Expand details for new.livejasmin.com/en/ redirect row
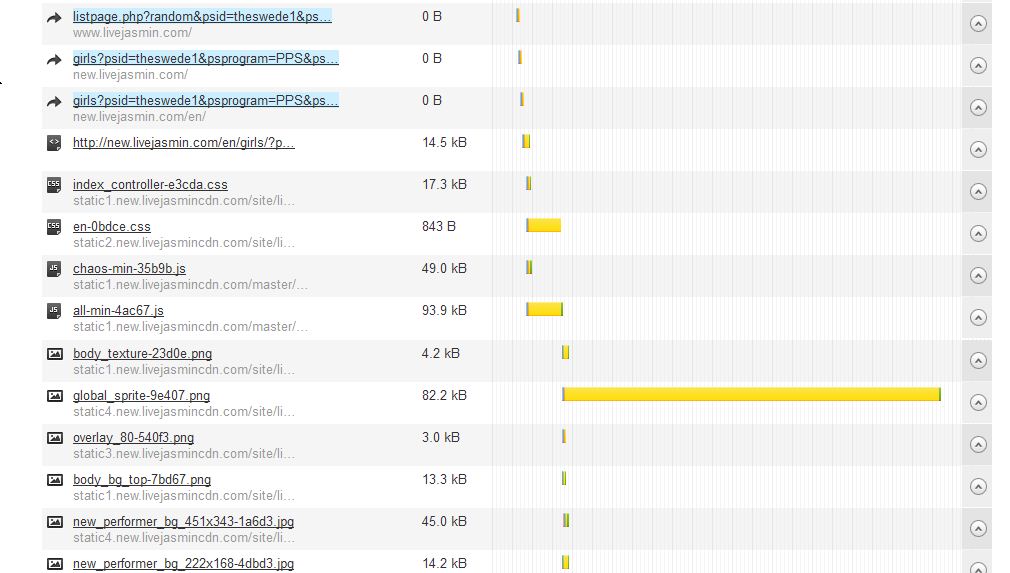 coord(978,108)
